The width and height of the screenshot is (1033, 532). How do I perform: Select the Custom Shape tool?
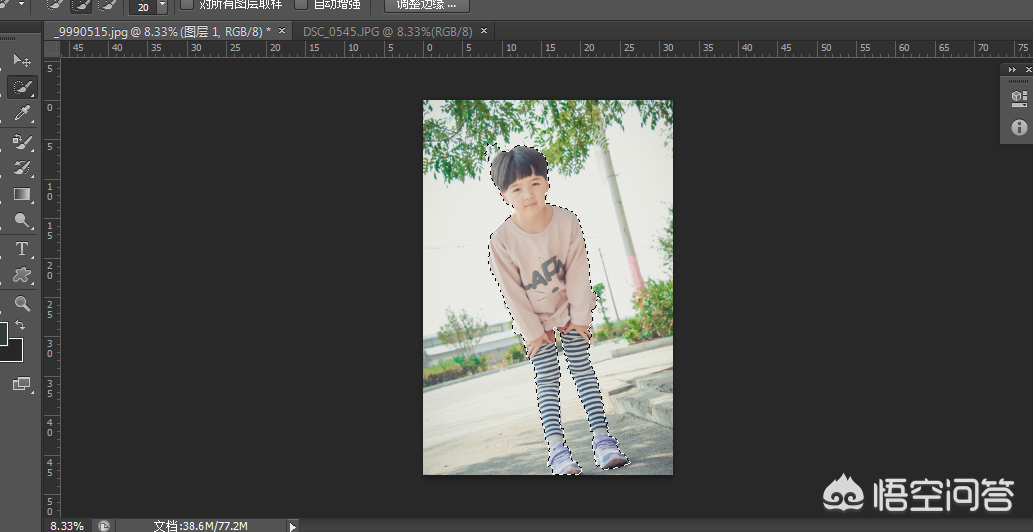21,275
